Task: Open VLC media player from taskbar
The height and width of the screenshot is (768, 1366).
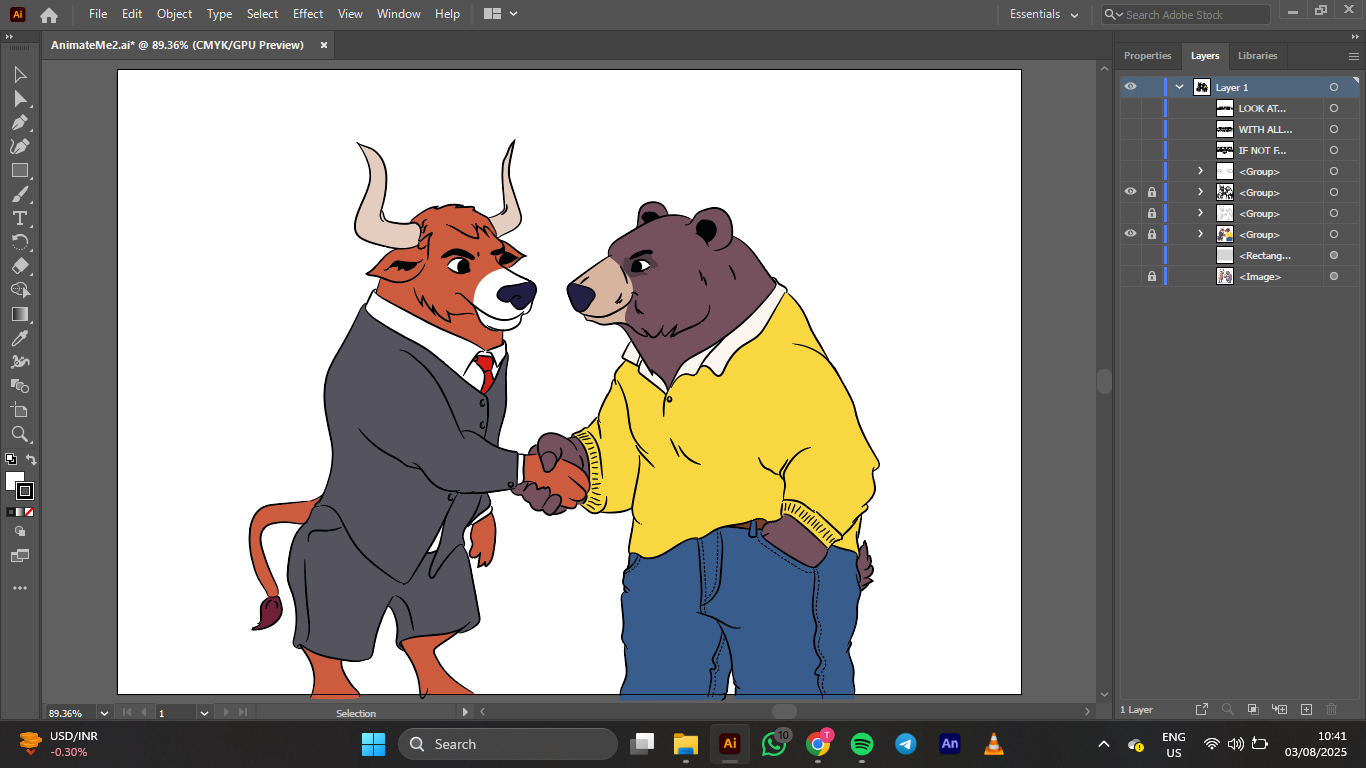Action: (x=994, y=744)
